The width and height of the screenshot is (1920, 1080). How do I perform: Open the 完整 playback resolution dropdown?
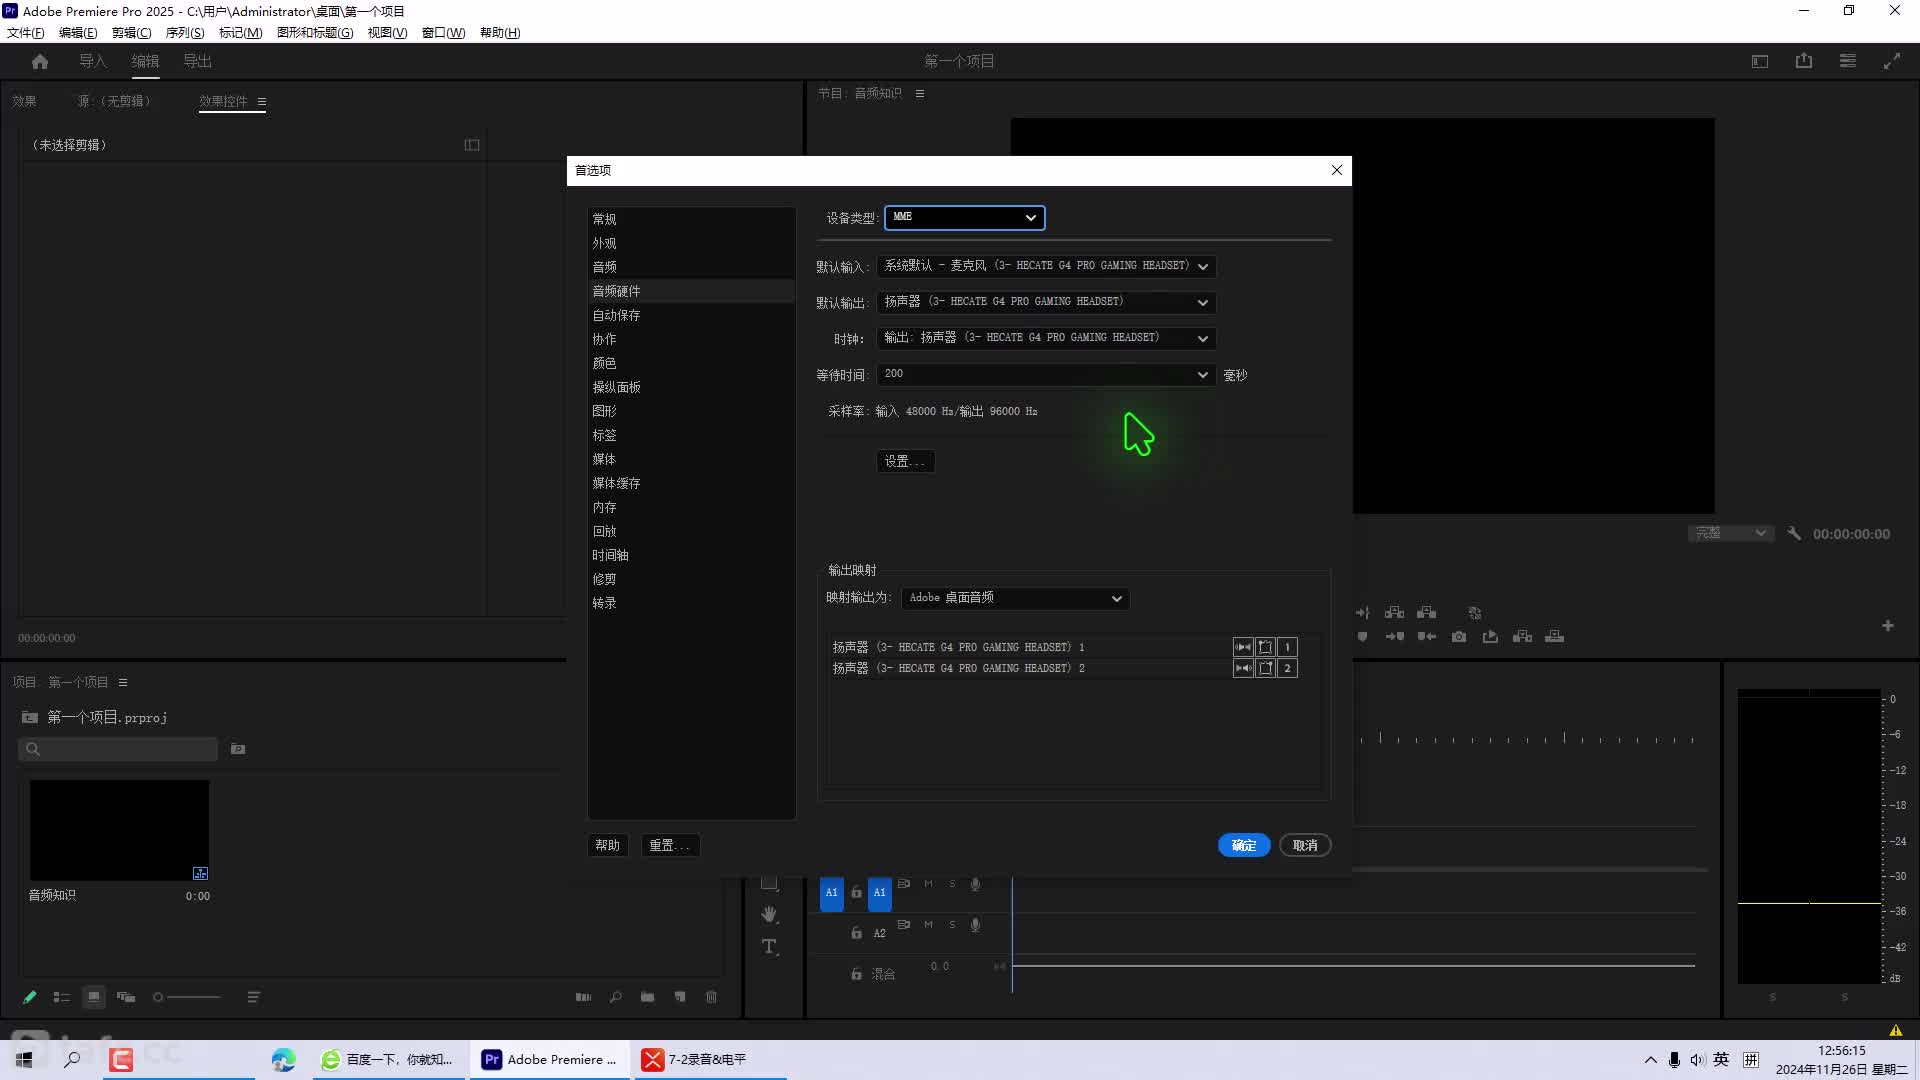pyautogui.click(x=1730, y=533)
